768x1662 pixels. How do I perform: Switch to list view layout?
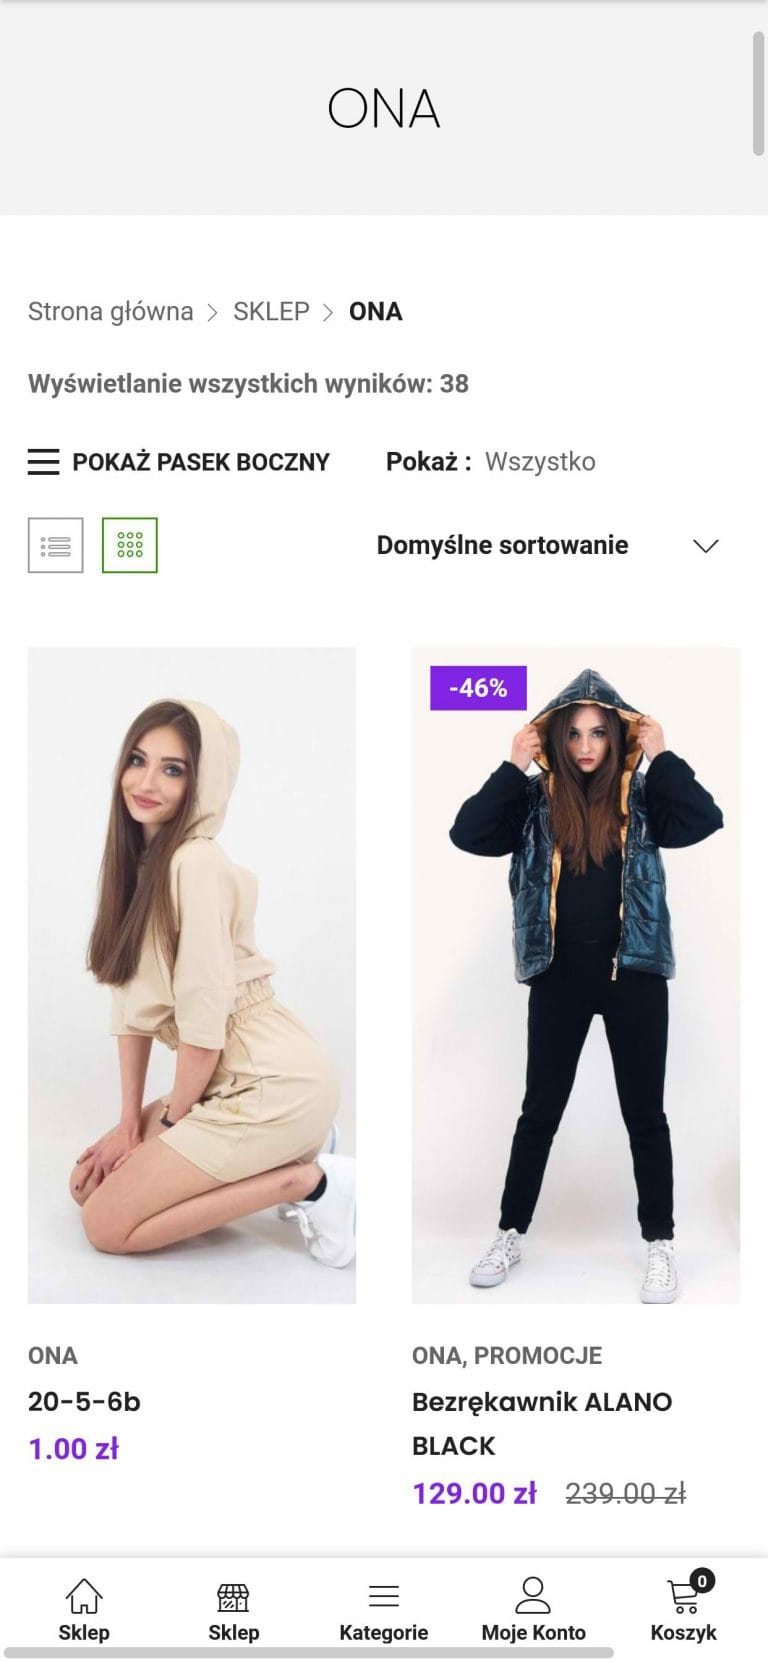click(x=55, y=545)
